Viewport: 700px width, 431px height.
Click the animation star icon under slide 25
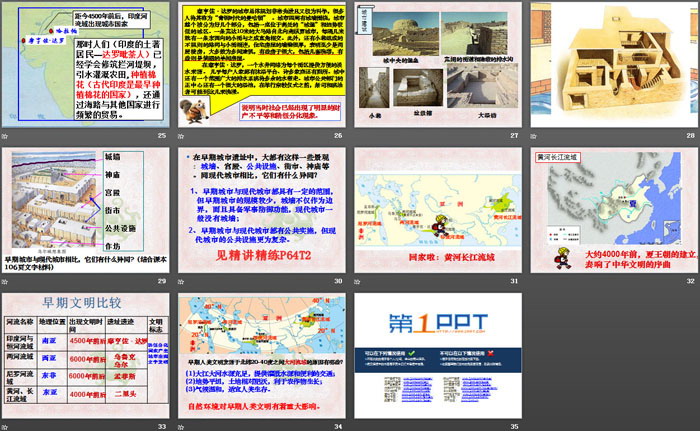6,134
